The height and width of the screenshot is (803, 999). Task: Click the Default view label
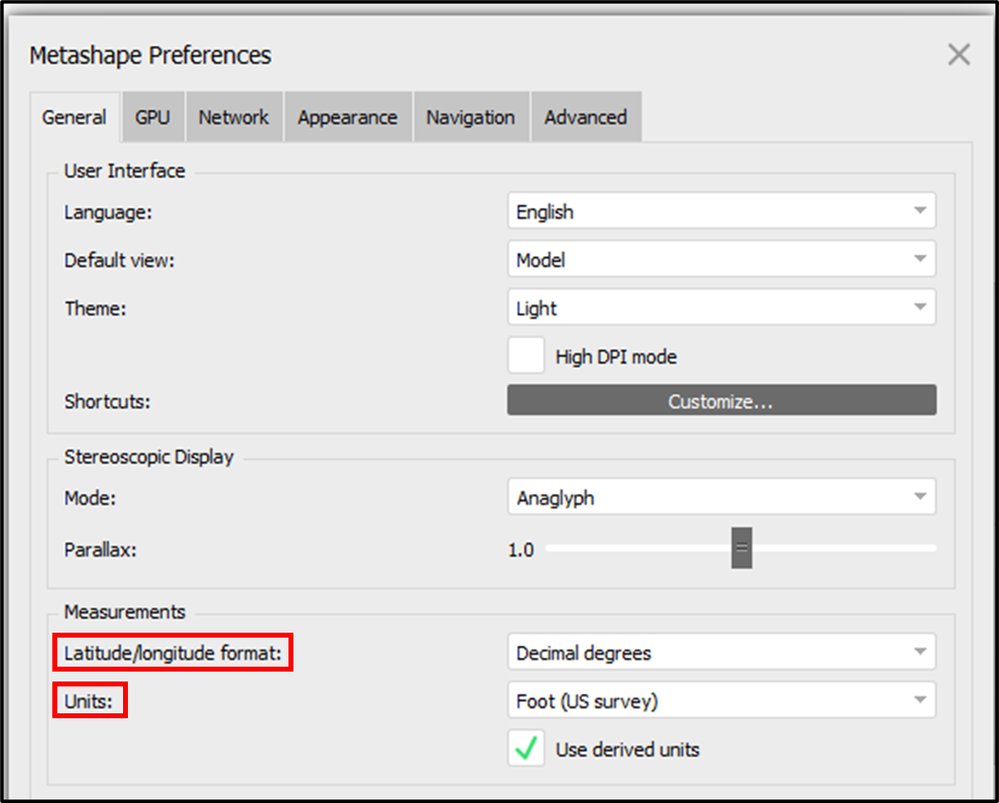point(119,261)
